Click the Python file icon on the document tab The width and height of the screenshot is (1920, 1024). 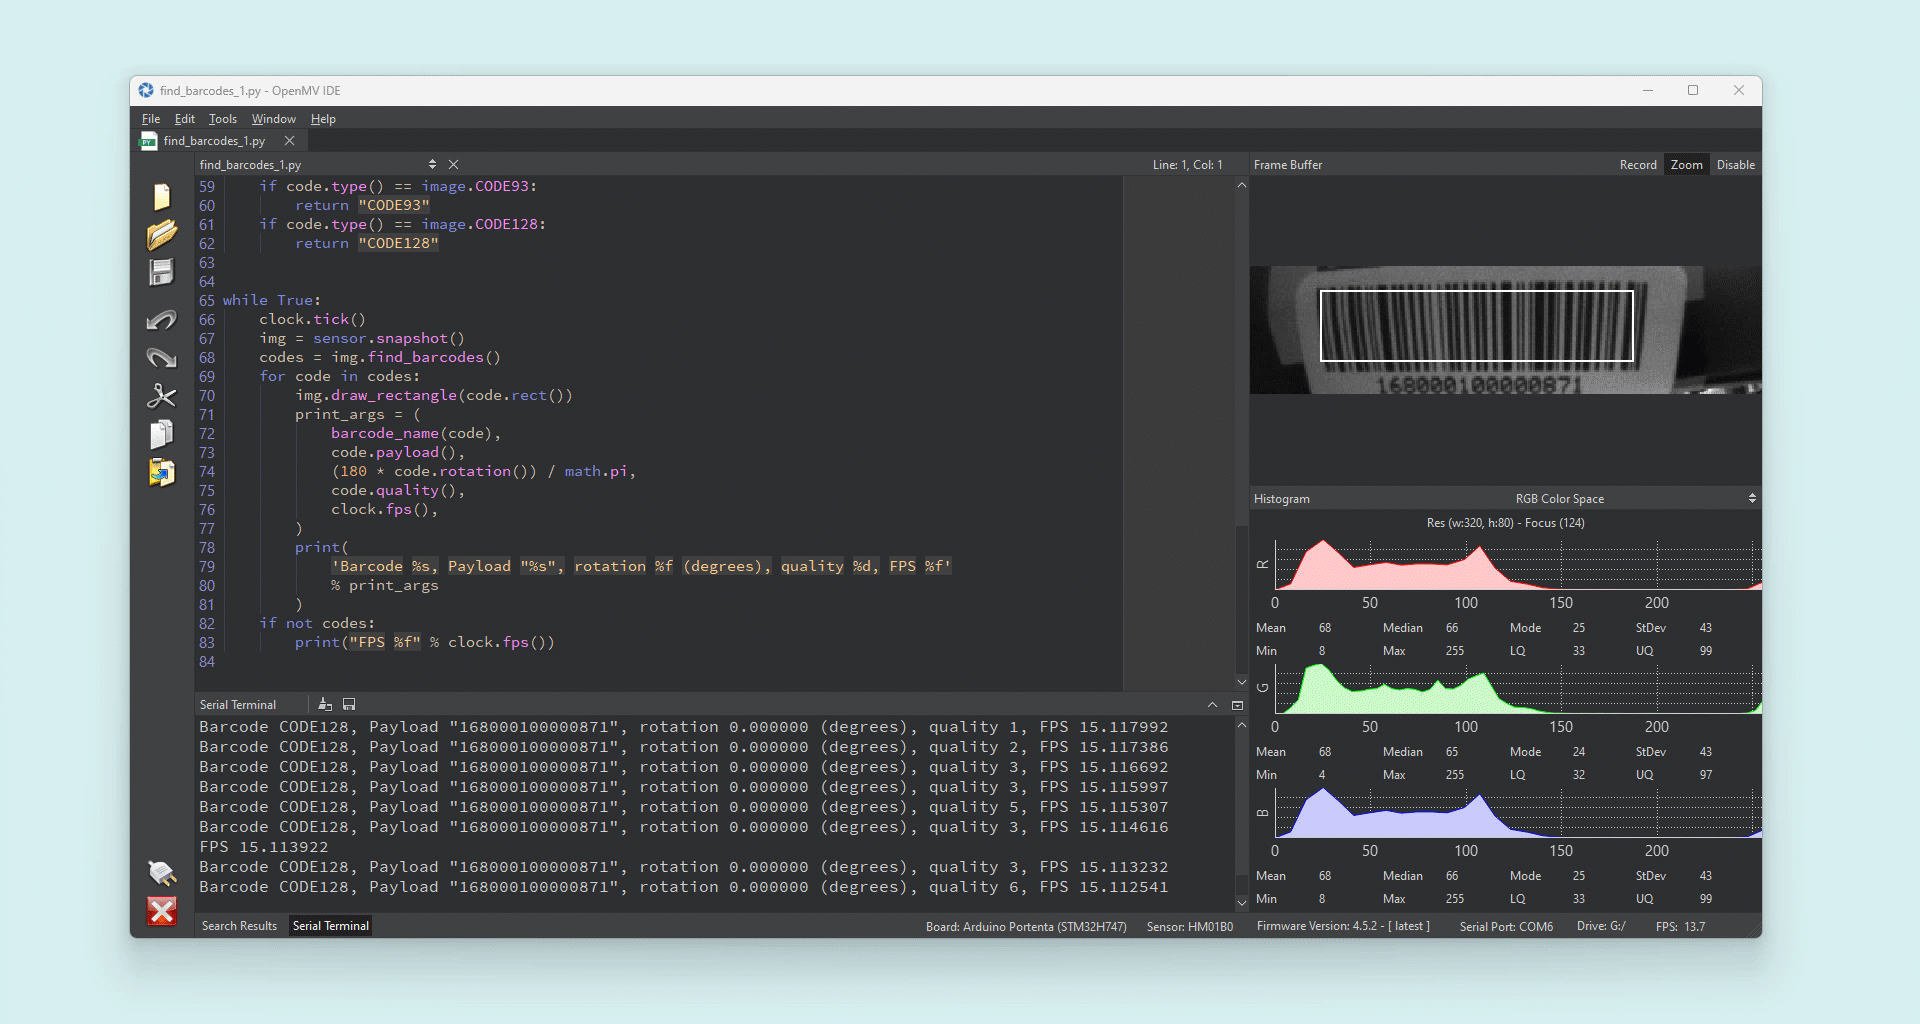tap(149, 141)
